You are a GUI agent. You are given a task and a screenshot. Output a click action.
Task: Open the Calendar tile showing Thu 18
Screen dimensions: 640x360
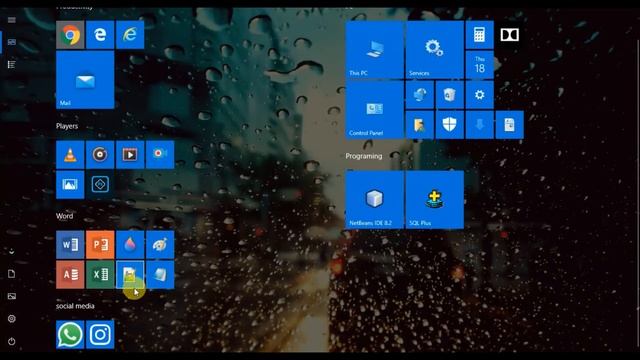pyautogui.click(x=480, y=65)
